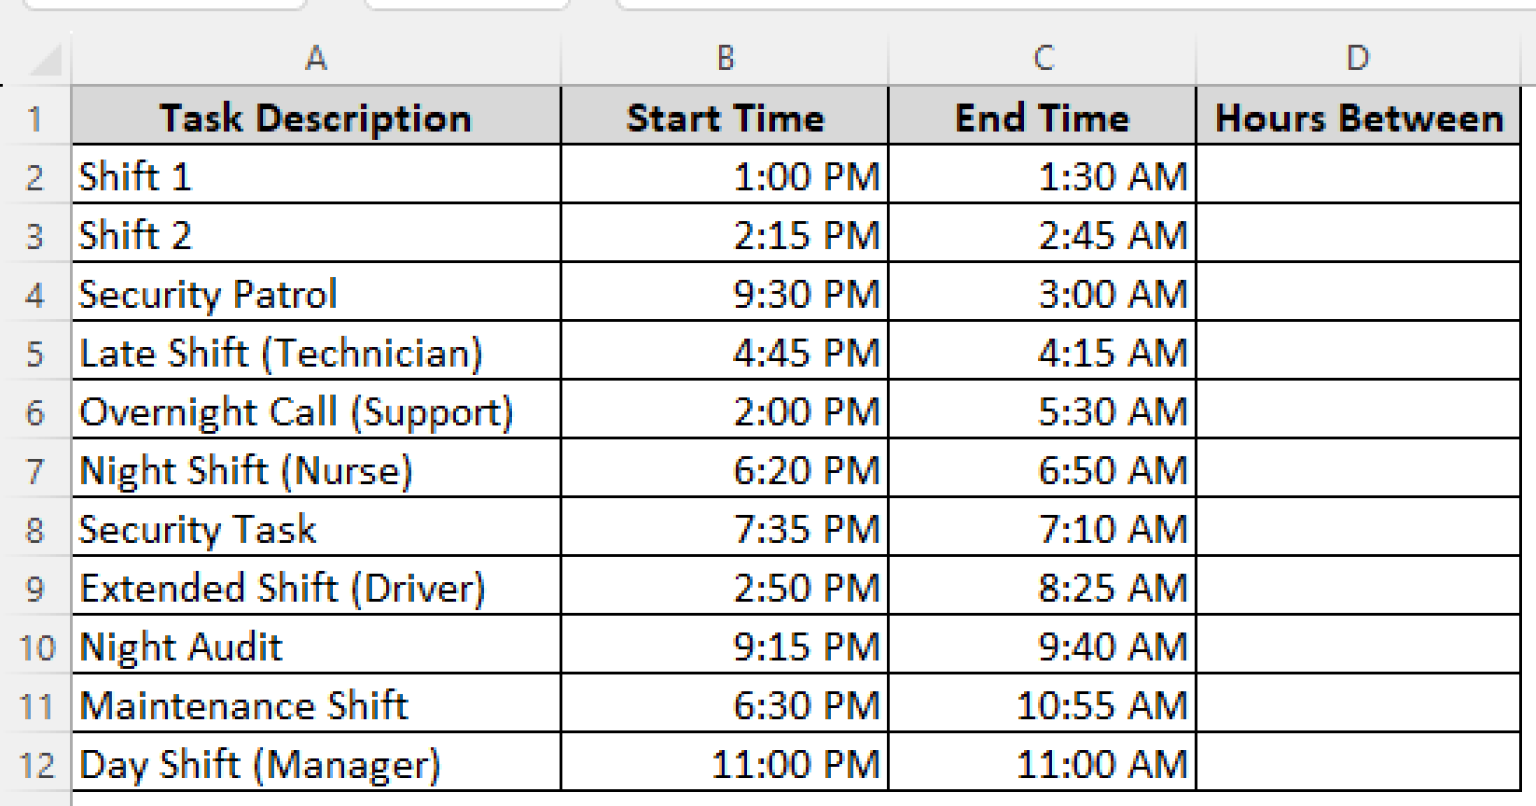Select row number 5
1536x806 pixels.
click(37, 352)
